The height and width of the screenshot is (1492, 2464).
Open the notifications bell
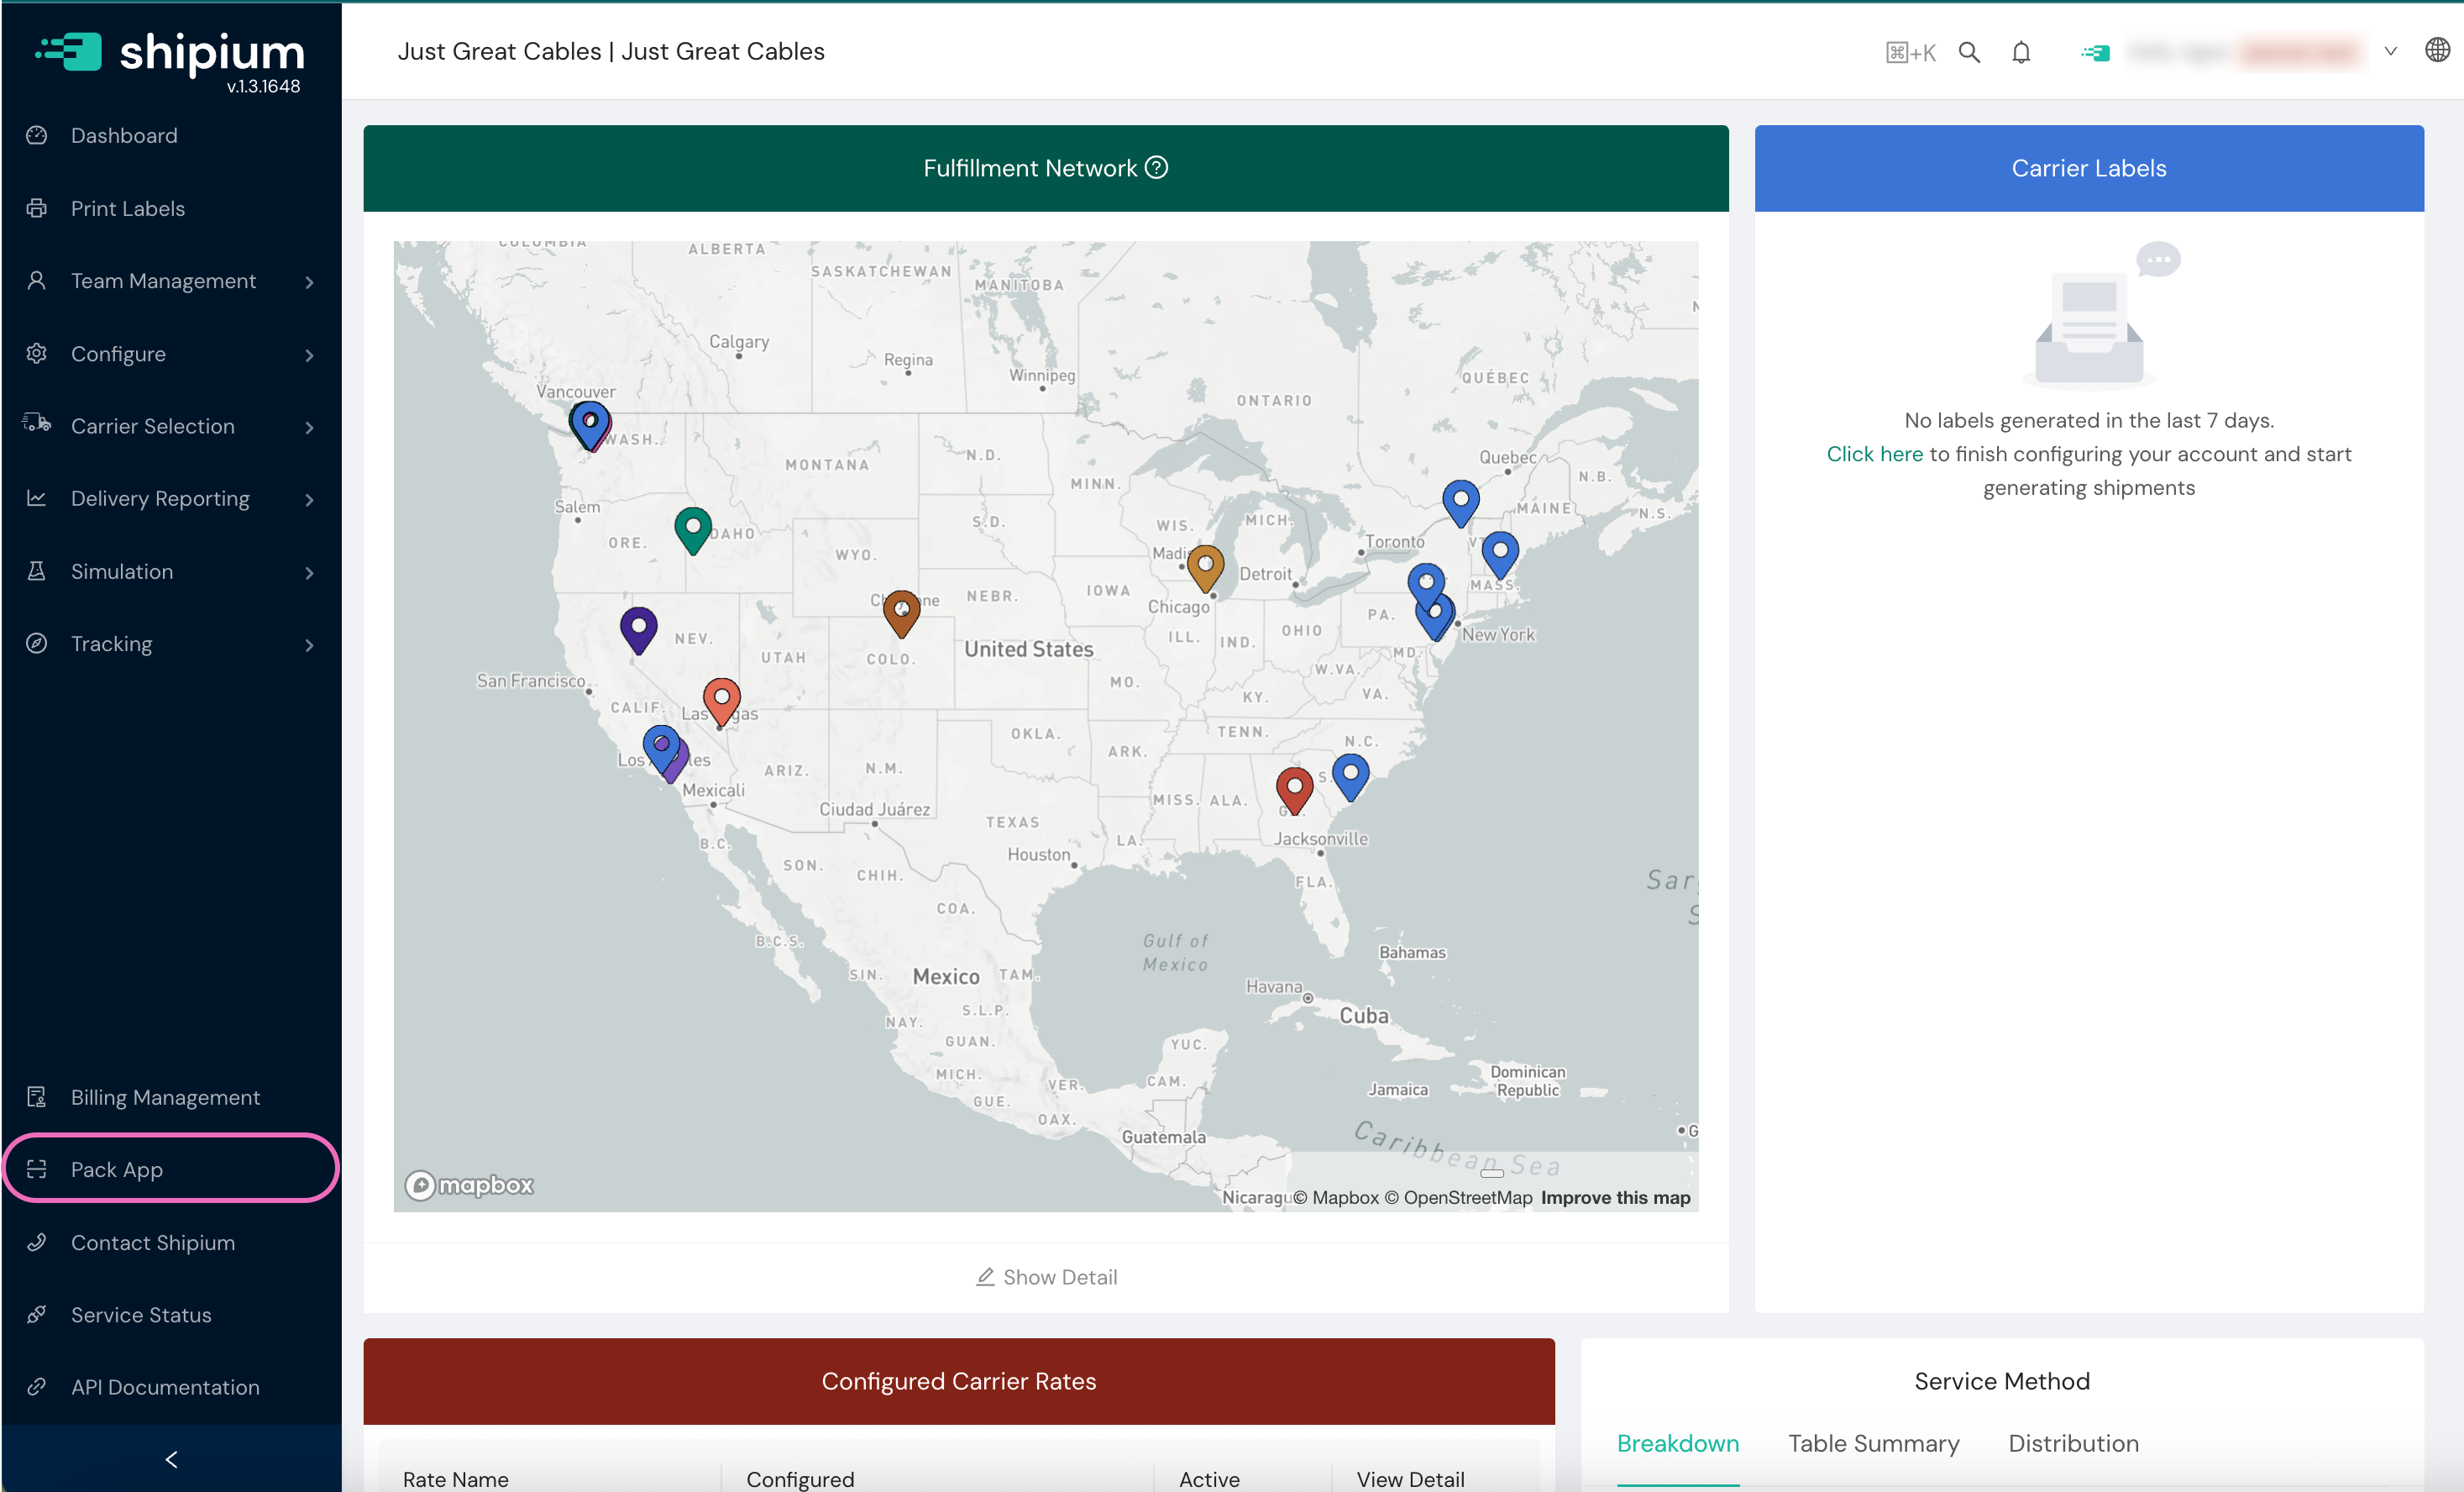point(2021,52)
